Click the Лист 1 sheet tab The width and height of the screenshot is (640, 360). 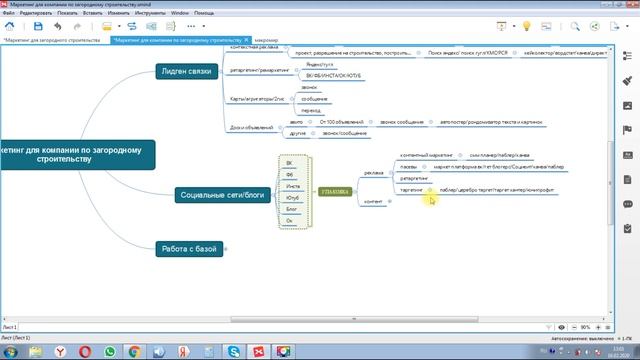[9, 327]
